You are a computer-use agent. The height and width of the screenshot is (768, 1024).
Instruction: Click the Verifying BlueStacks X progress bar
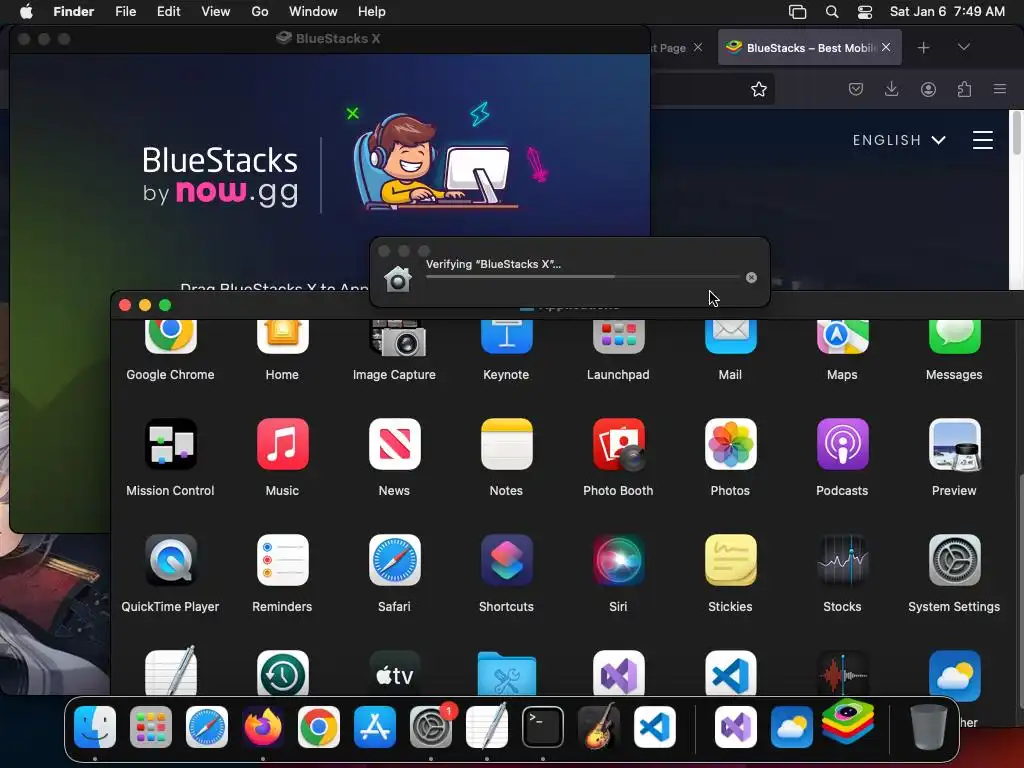pos(583,277)
